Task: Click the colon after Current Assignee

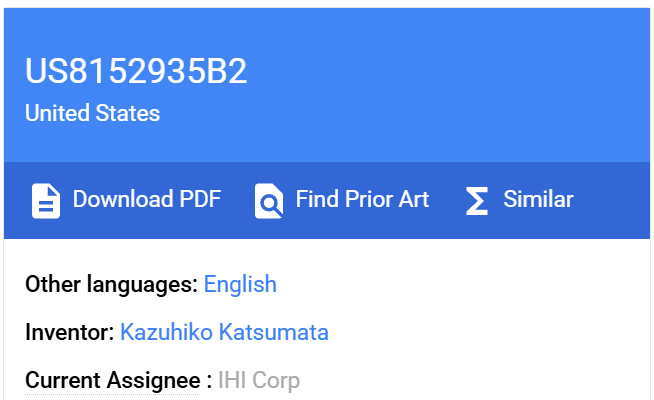Action: tap(209, 380)
